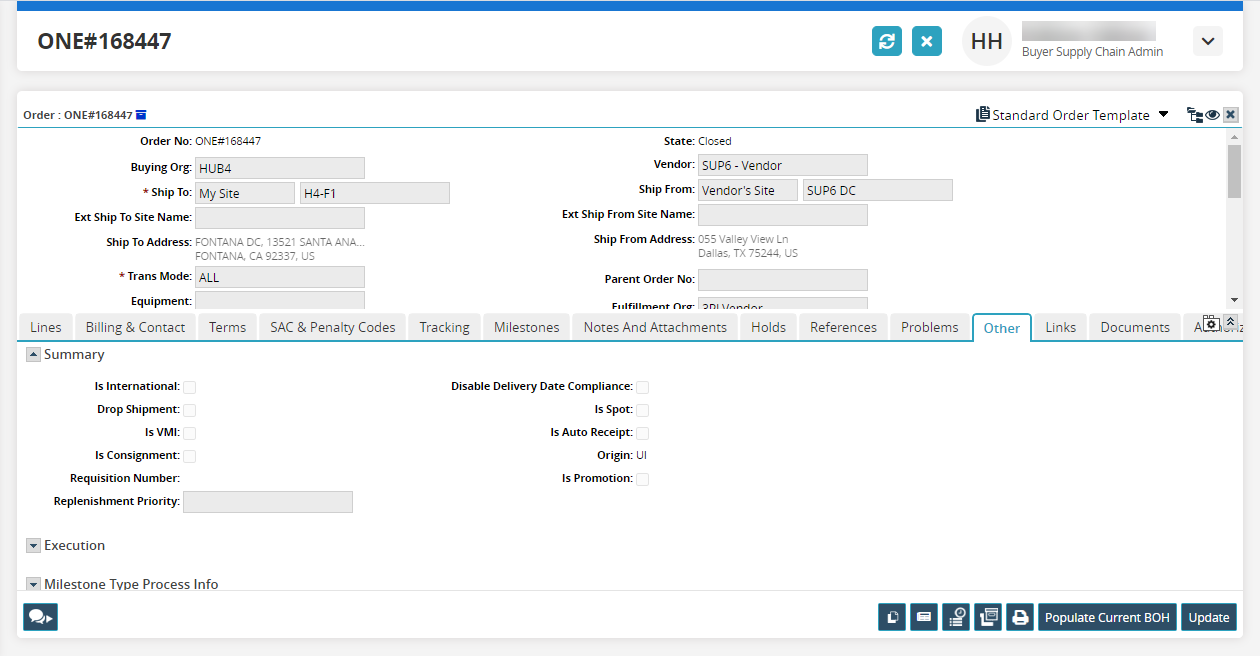Open Standard Order Template dropdown
Screen dimensions: 1260x656
1163,114
